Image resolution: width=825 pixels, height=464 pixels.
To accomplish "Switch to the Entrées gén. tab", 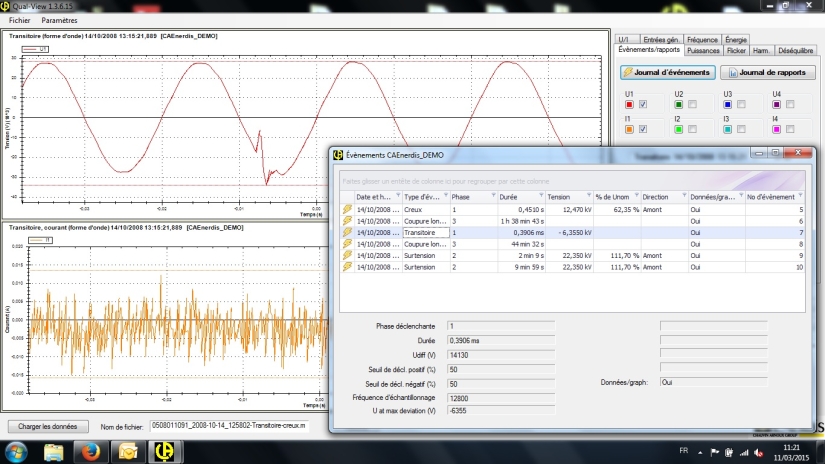I will (x=661, y=39).
